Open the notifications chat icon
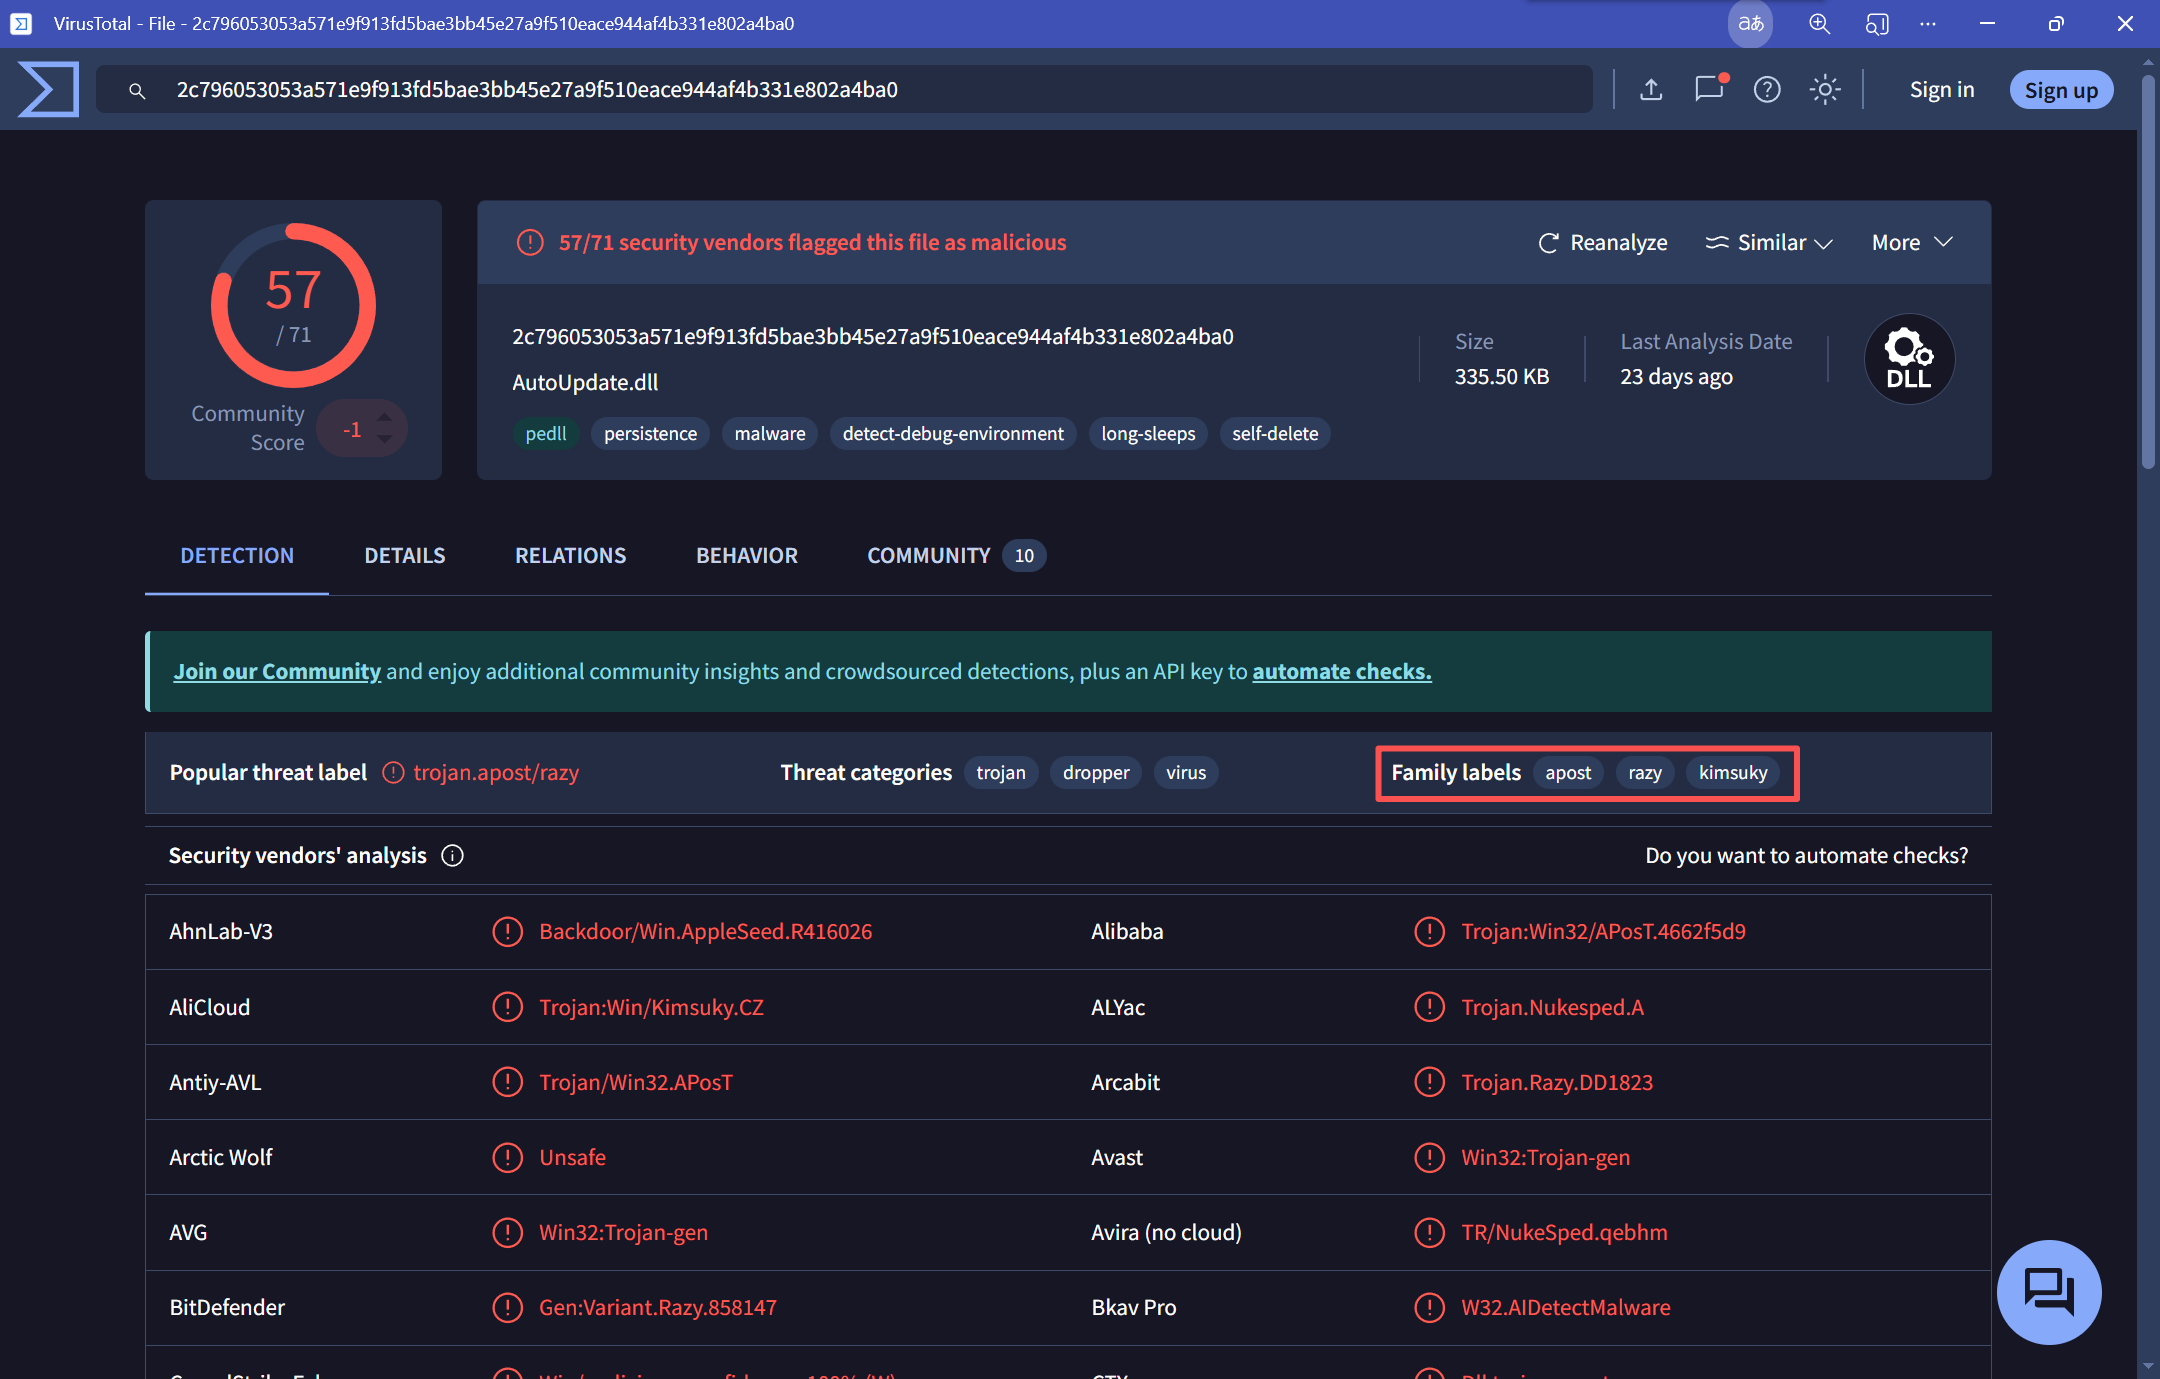This screenshot has height=1379, width=2160. click(1710, 89)
